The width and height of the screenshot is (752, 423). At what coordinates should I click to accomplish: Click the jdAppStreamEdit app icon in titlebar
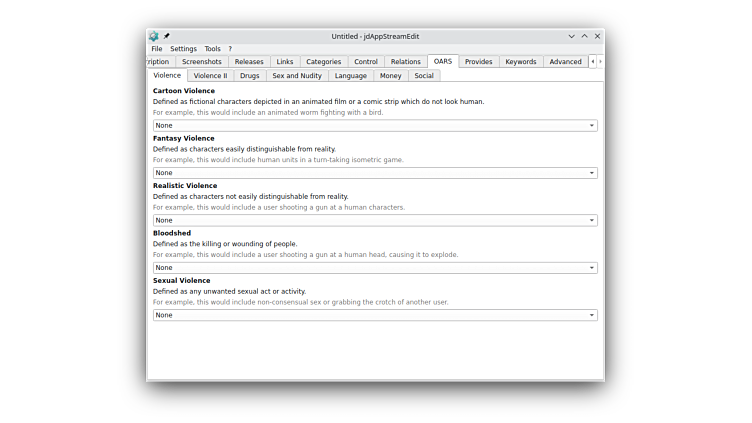point(153,36)
